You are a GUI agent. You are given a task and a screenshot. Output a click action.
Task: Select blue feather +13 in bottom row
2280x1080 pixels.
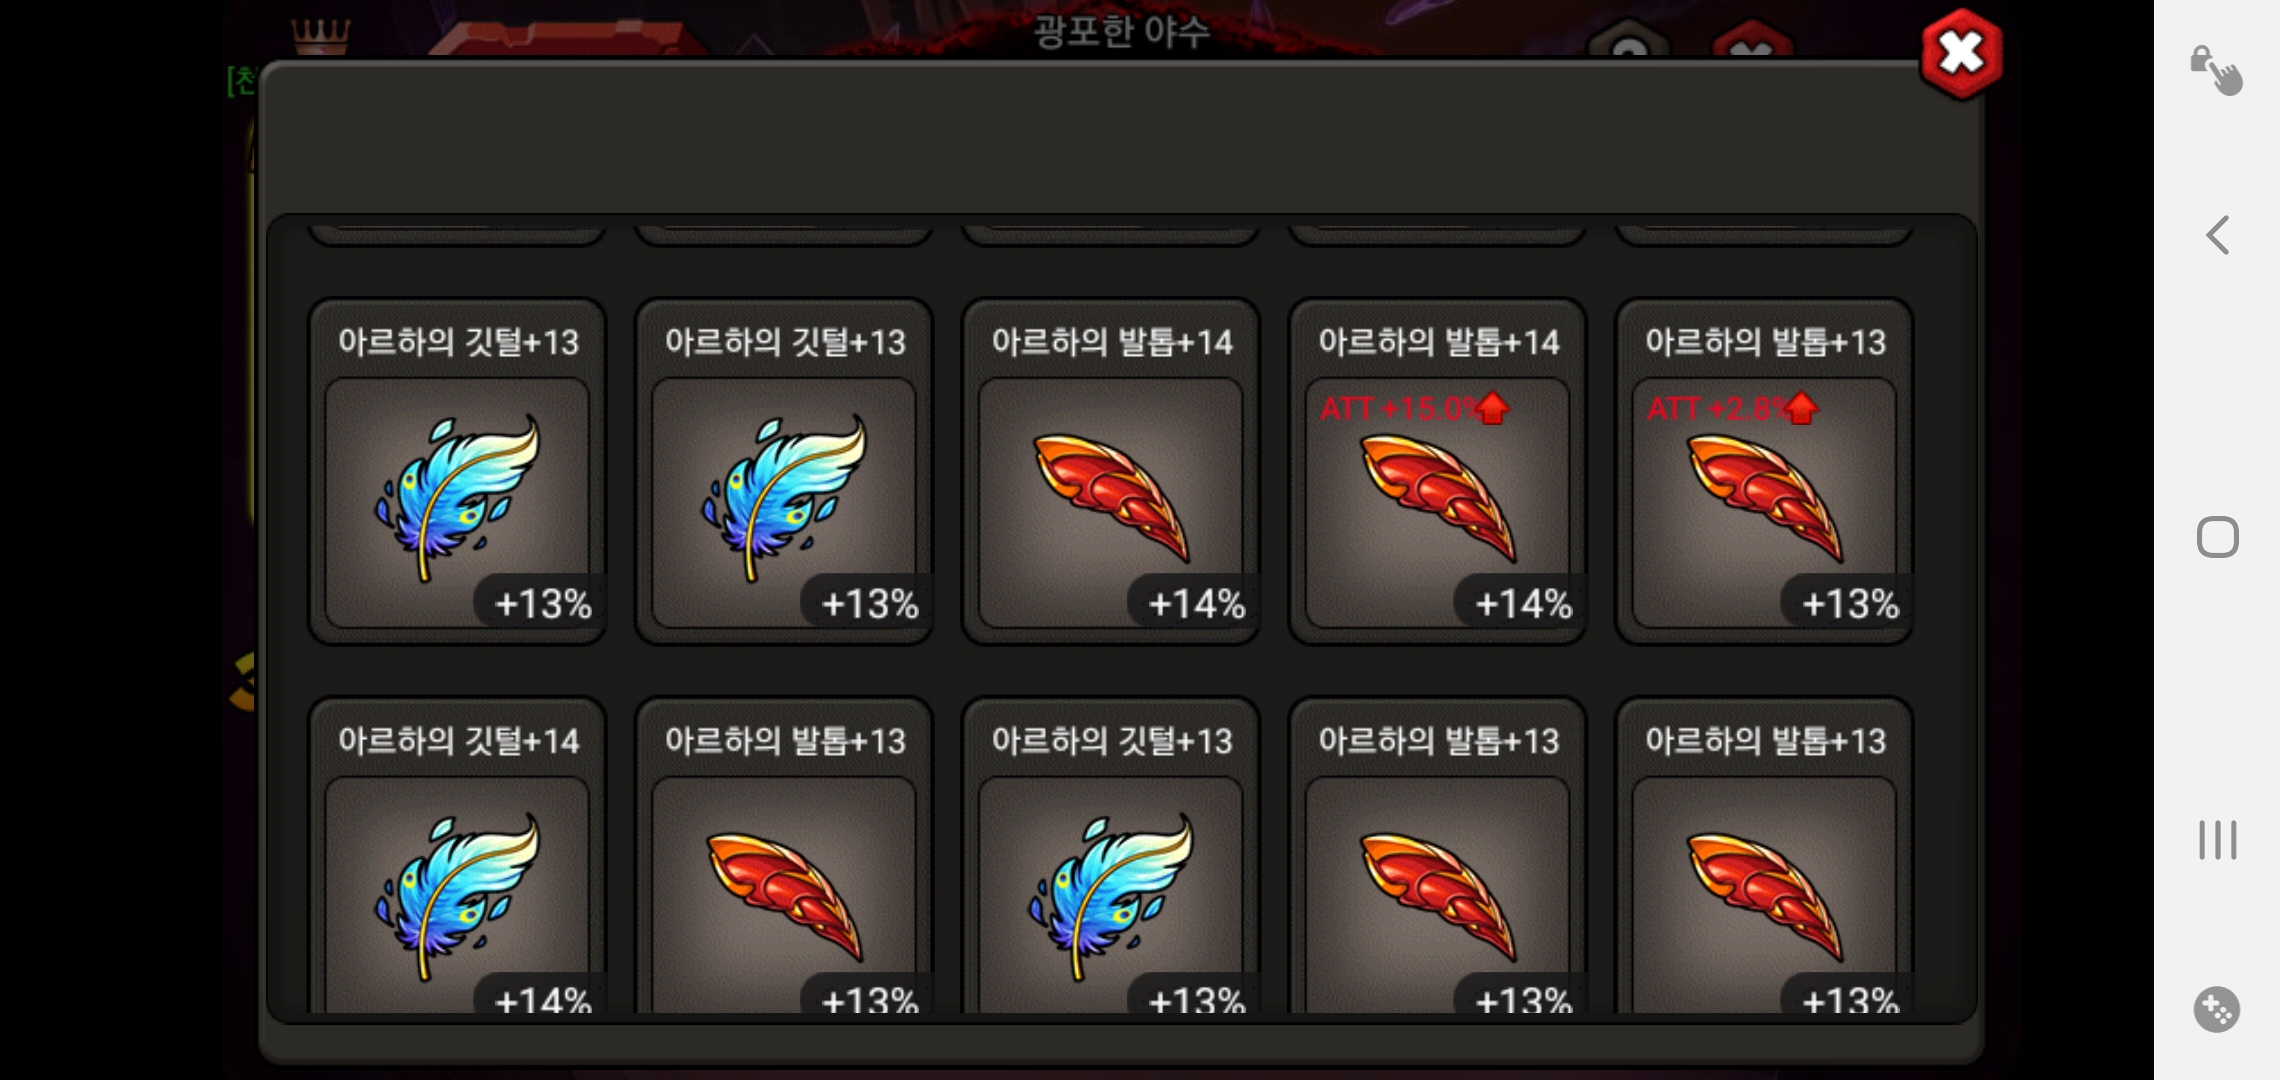1111,856
